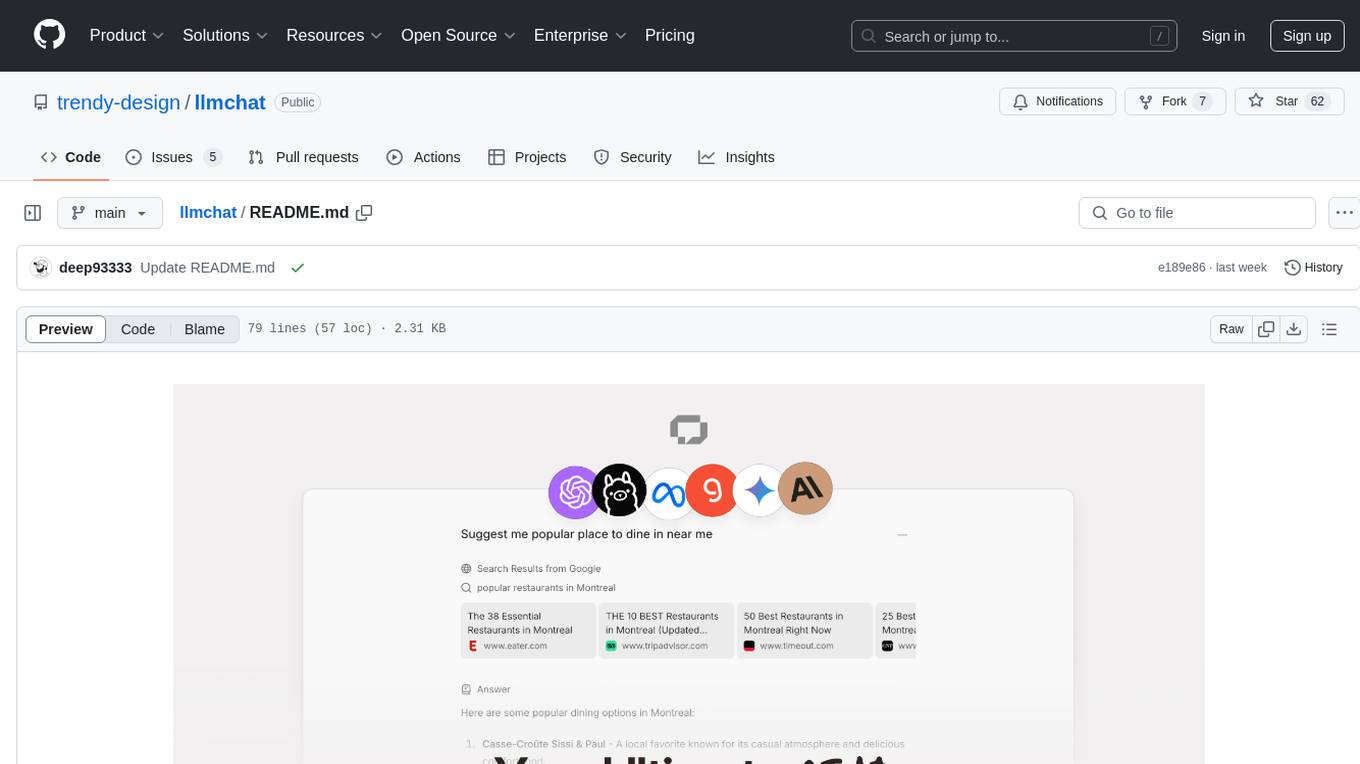
Task: Focus the Go to file search box
Action: [1197, 213]
